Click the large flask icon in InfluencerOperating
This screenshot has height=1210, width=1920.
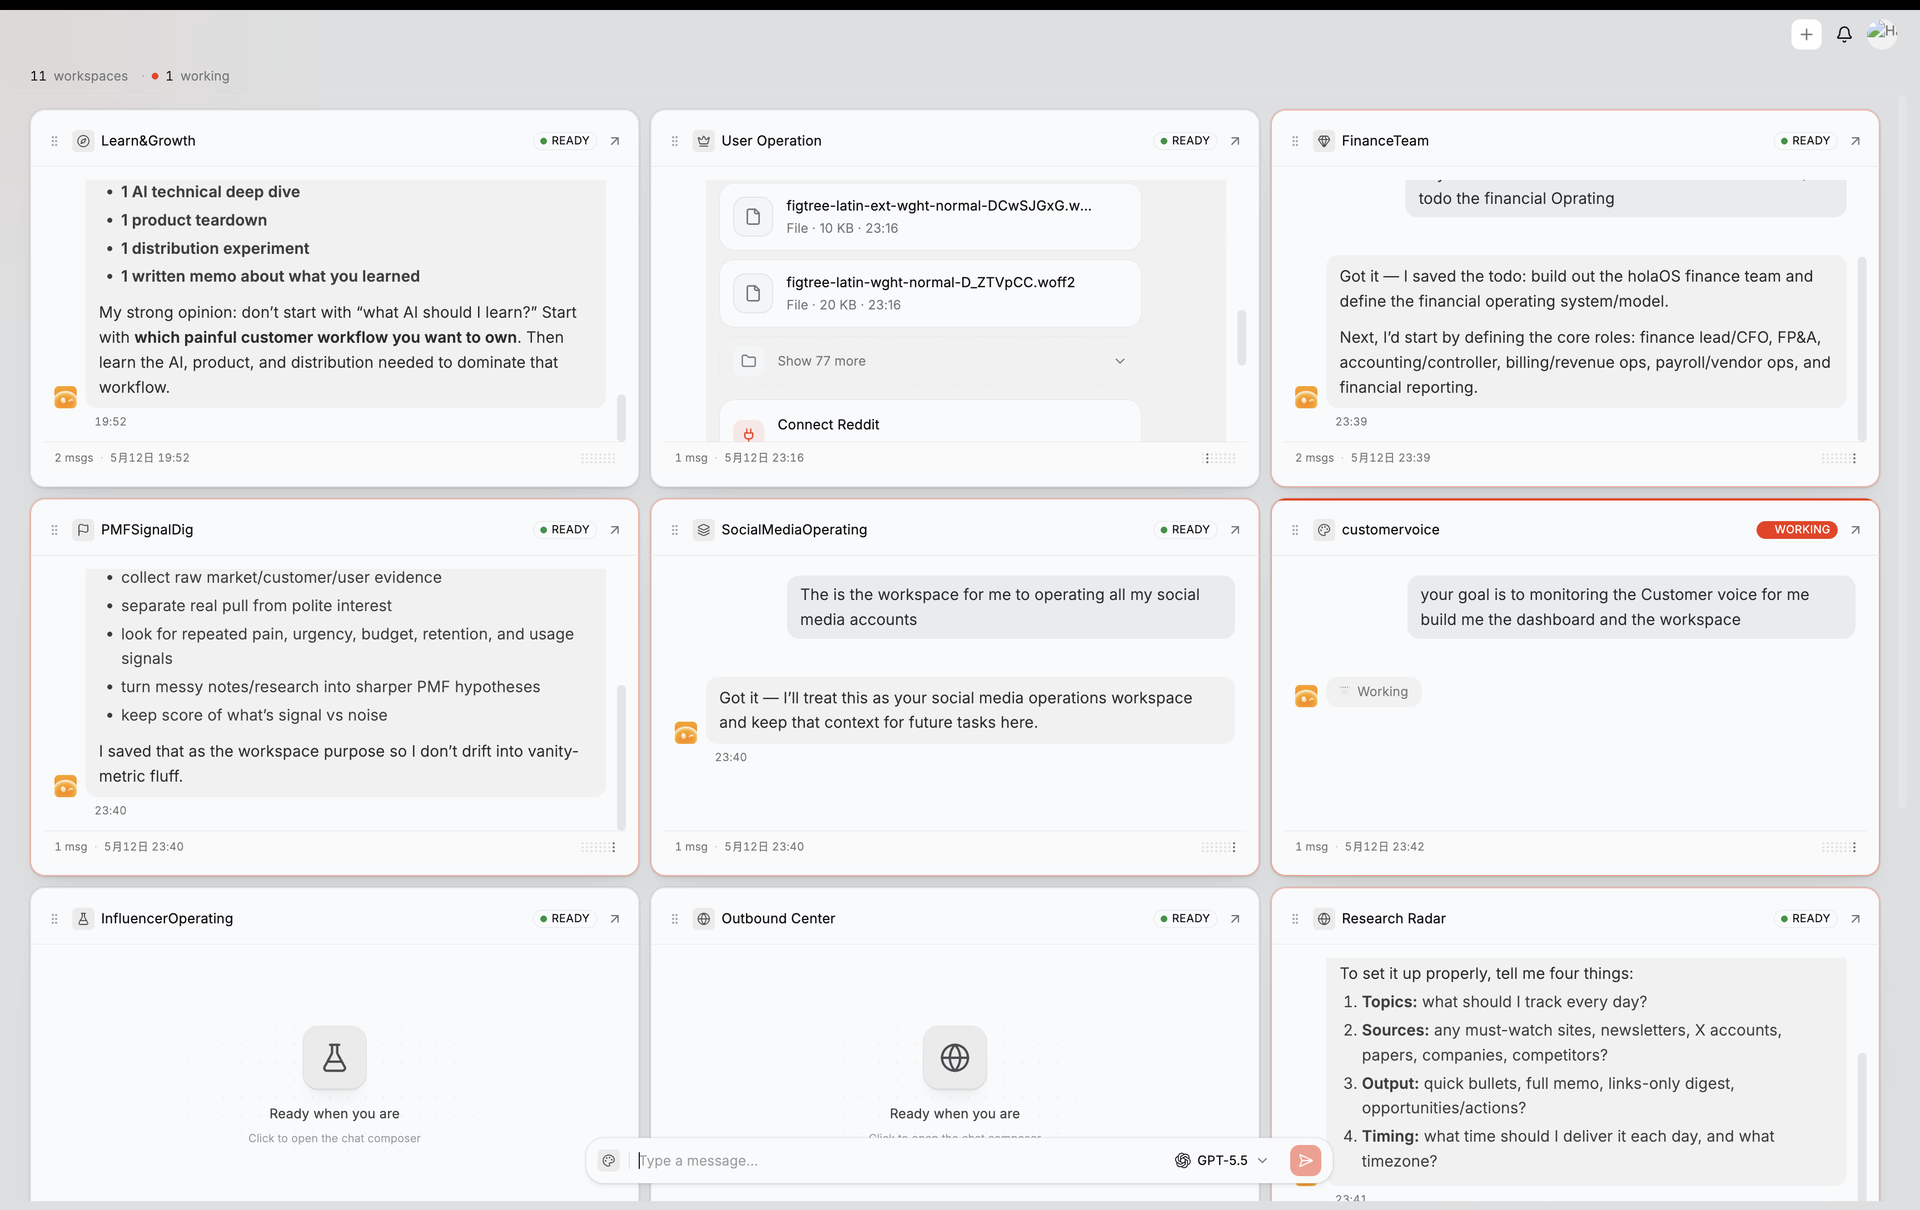pyautogui.click(x=335, y=1058)
